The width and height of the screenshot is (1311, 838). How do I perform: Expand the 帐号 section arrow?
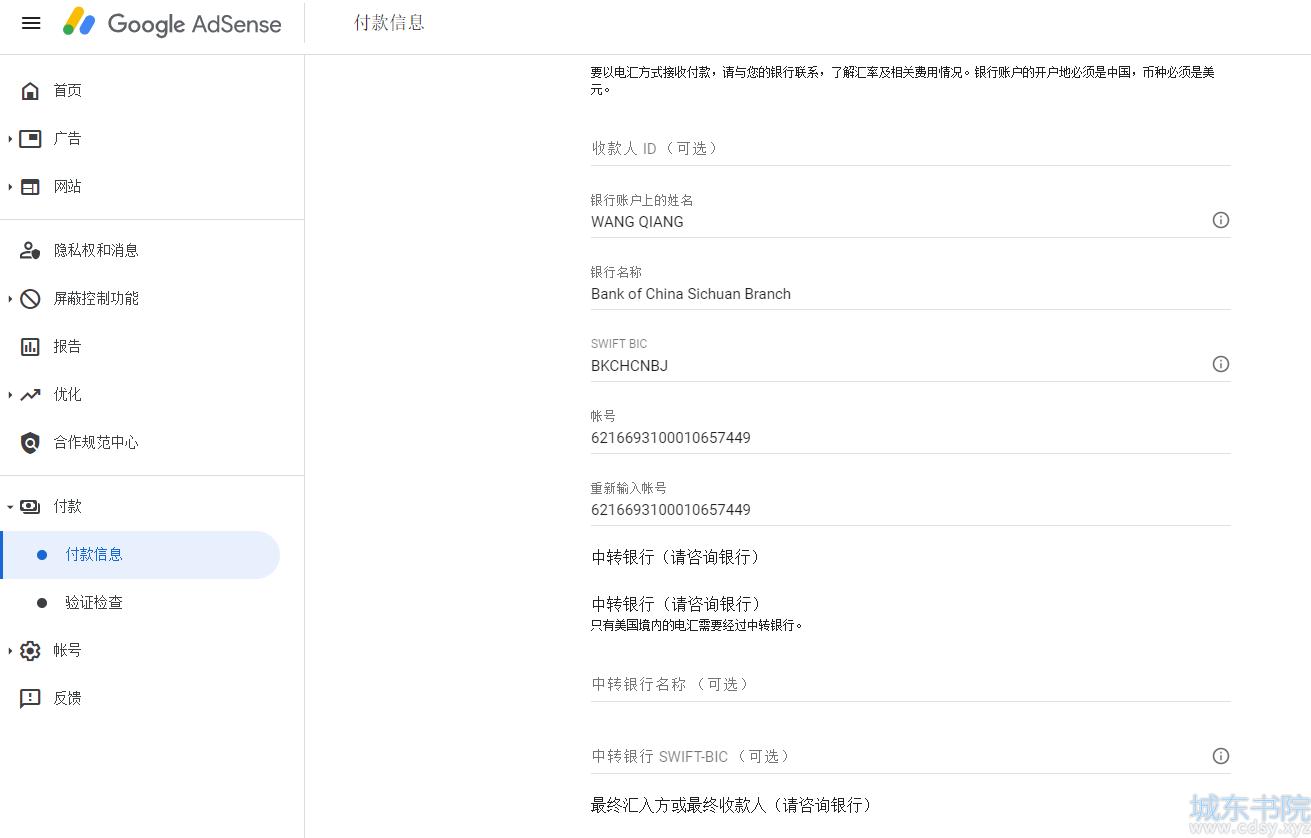click(x=10, y=651)
